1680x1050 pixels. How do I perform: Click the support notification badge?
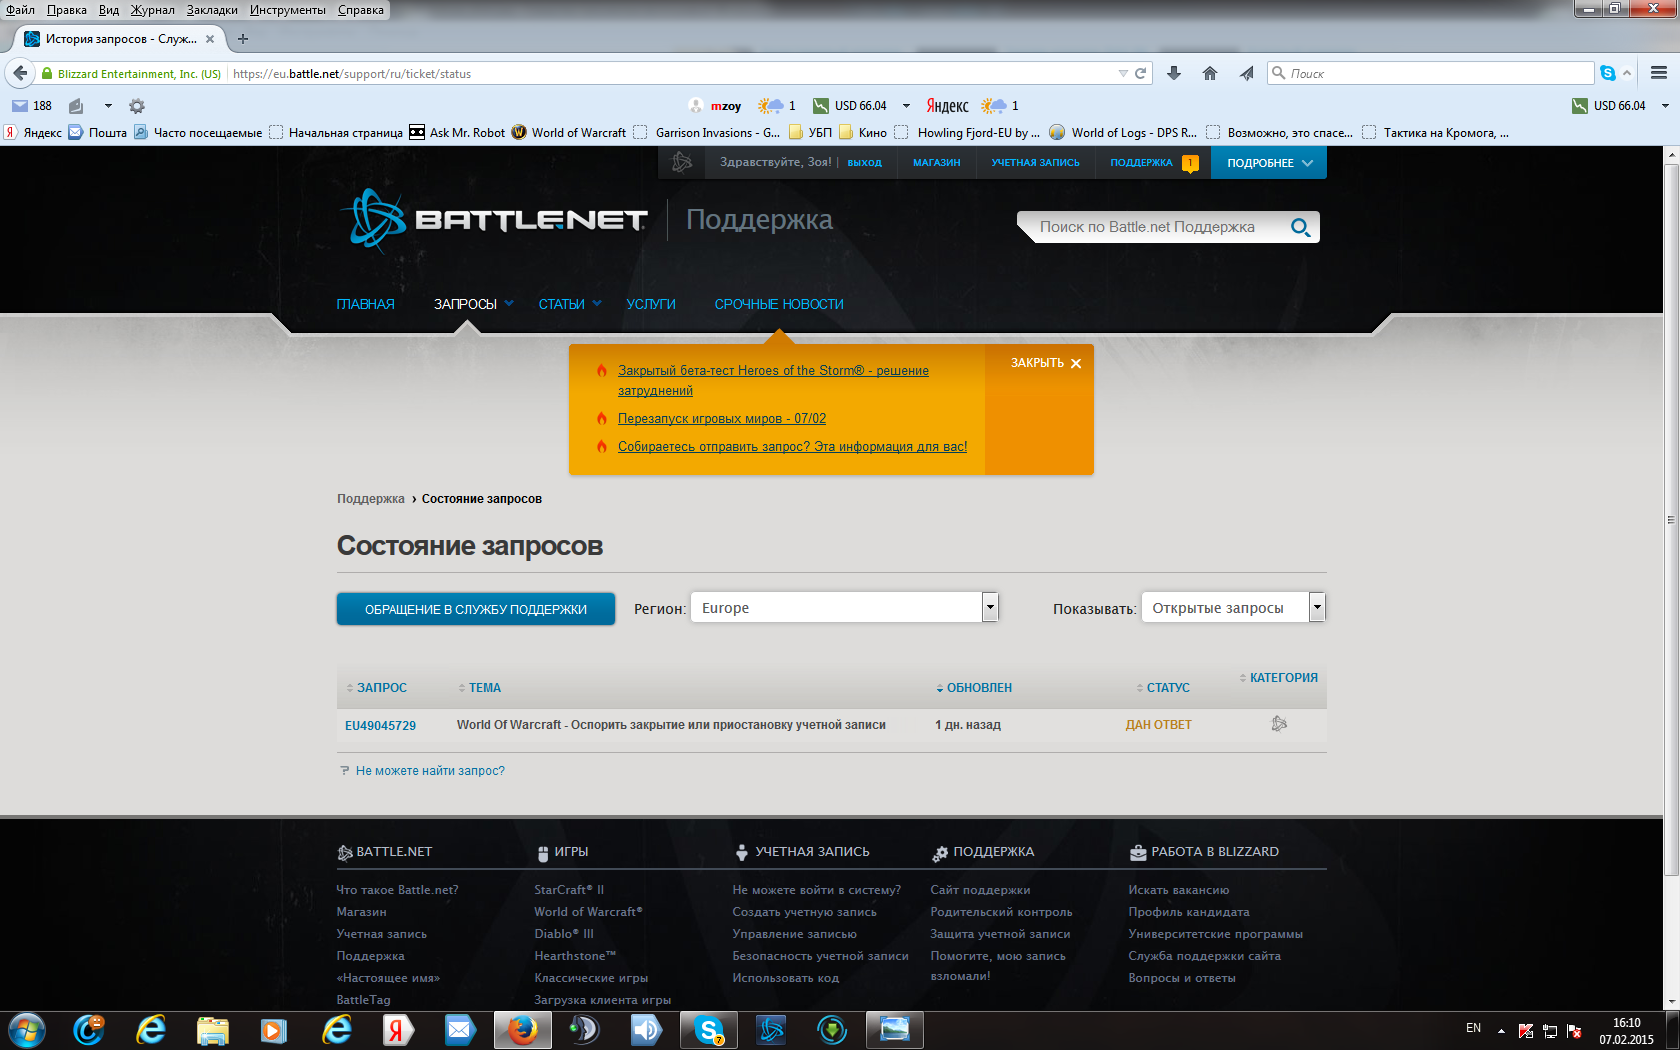(x=1190, y=163)
